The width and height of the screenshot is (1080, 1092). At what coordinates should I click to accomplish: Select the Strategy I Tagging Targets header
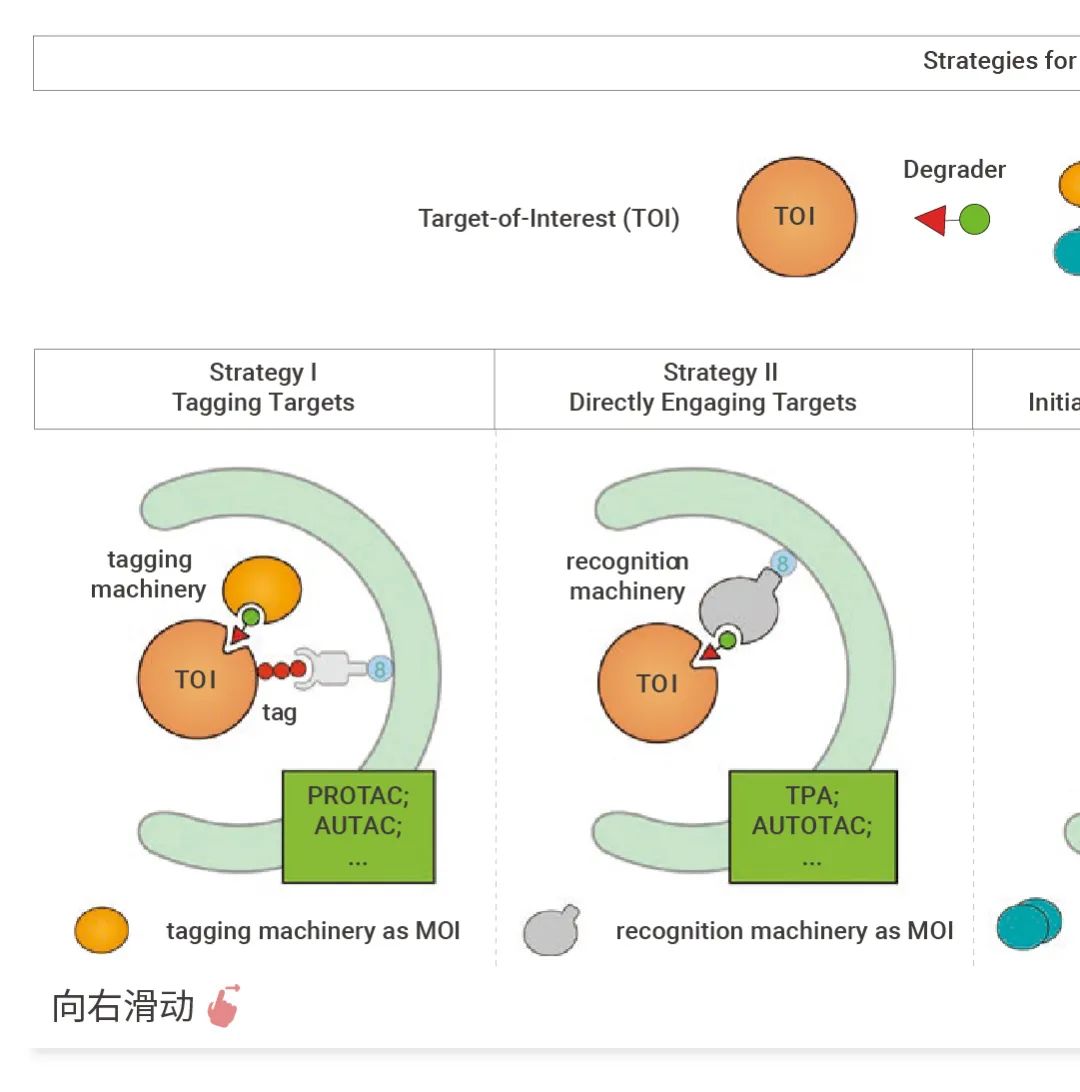pos(264,388)
